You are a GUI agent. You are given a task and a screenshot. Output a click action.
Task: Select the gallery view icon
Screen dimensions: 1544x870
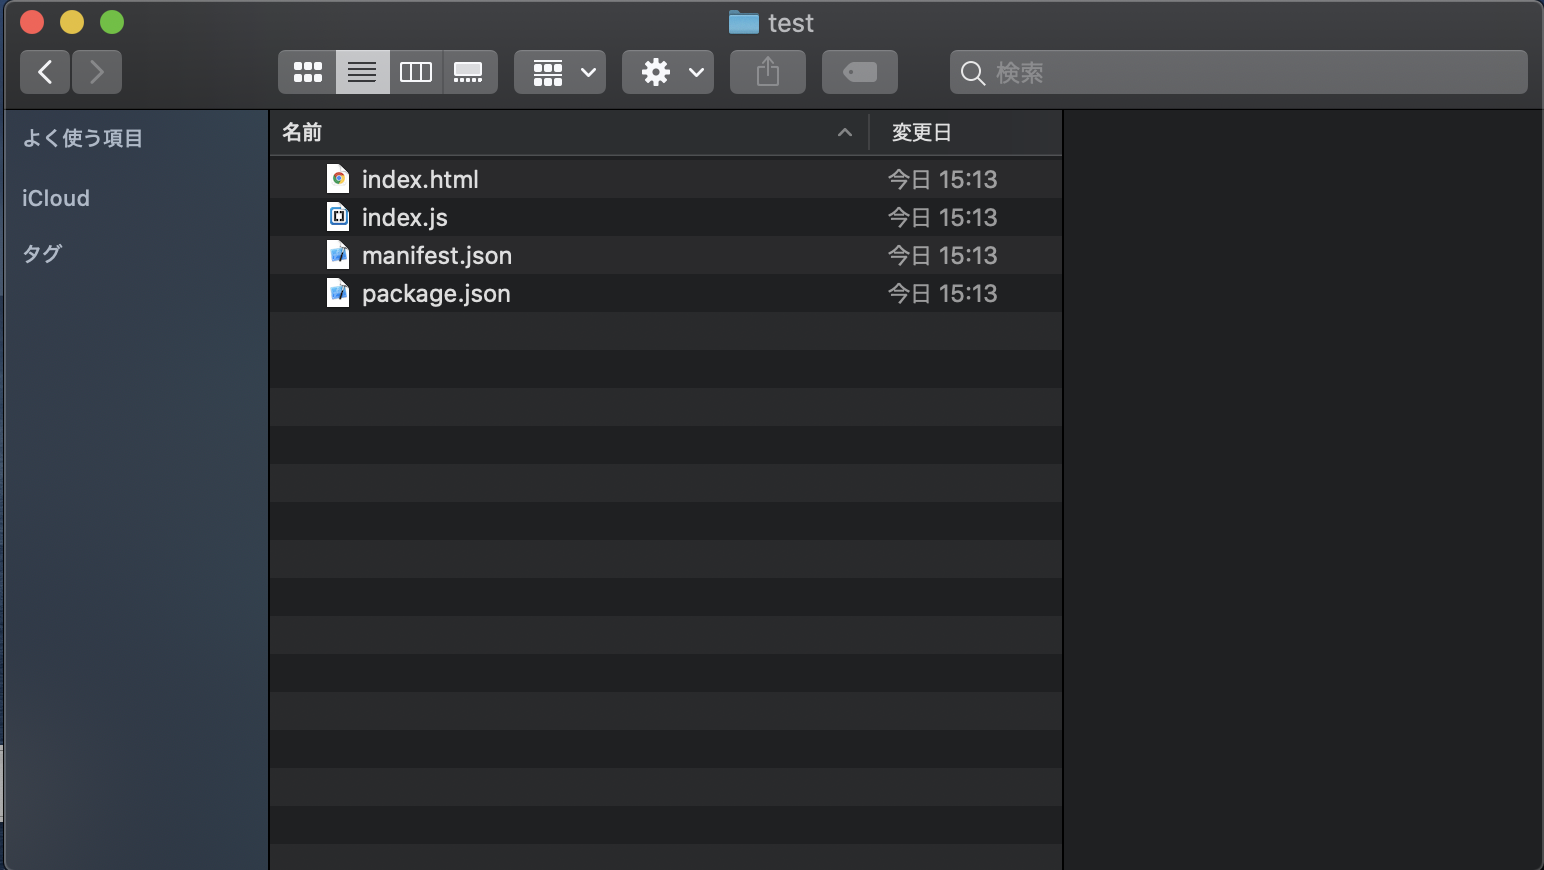[x=470, y=71]
